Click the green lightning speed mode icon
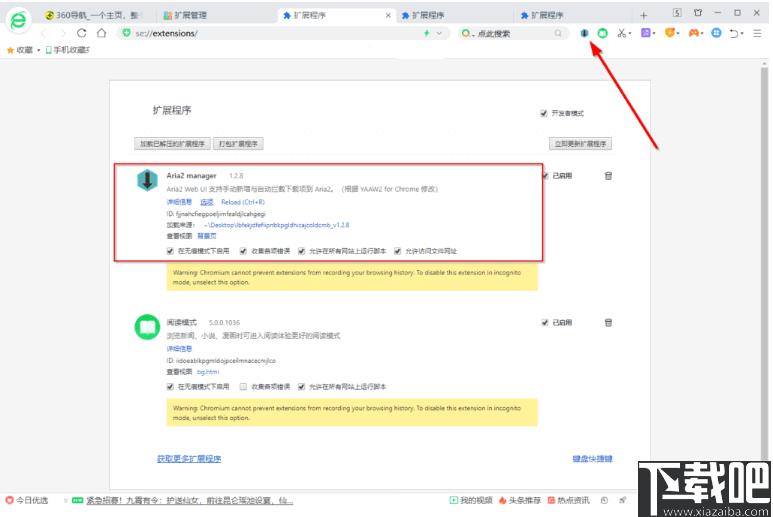 pyautogui.click(x=426, y=33)
